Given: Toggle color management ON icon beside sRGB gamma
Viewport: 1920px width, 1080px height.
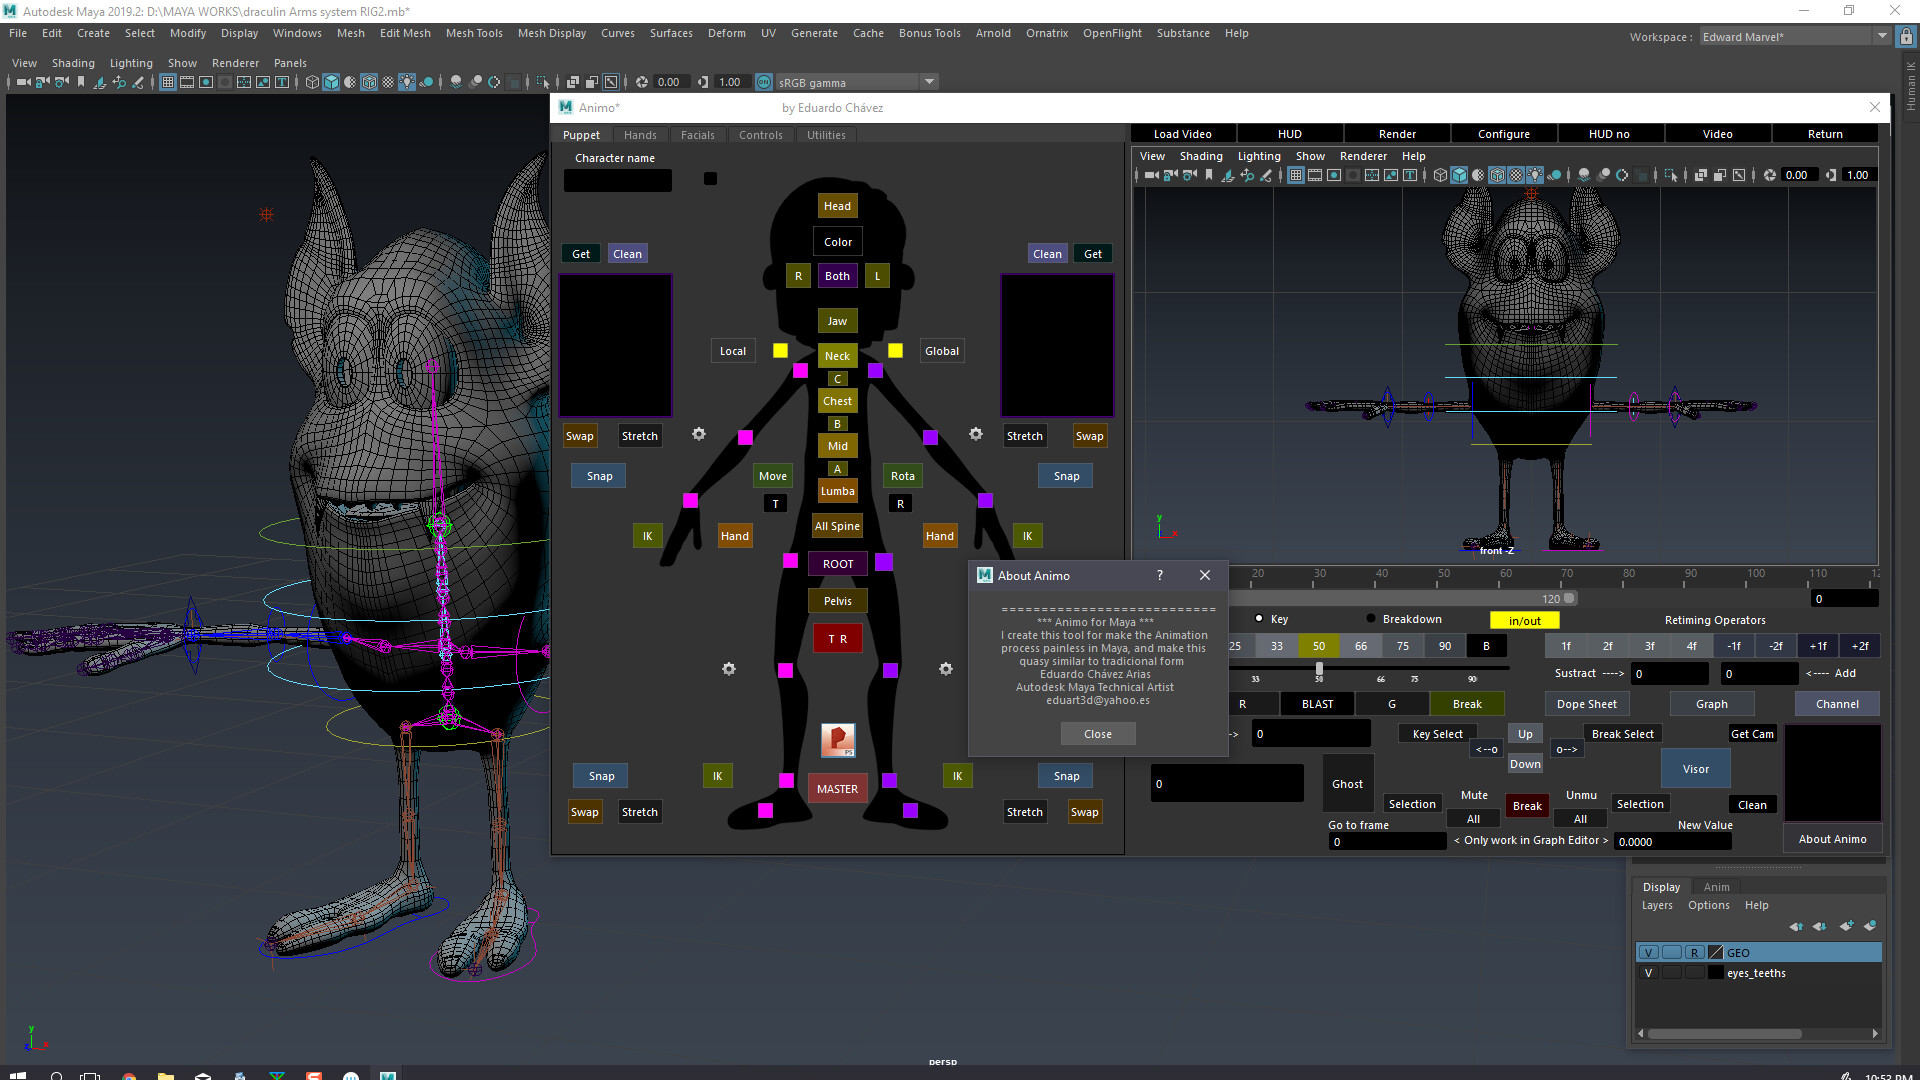Looking at the screenshot, I should coord(764,82).
